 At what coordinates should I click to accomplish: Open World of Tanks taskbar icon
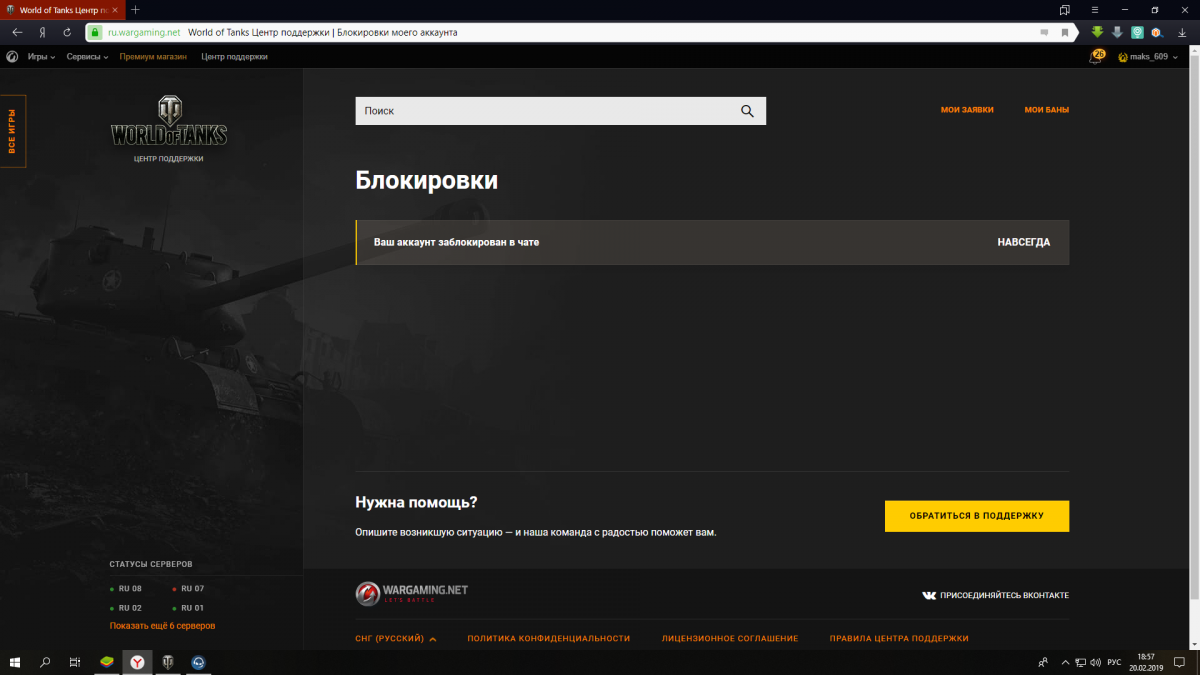tap(168, 662)
